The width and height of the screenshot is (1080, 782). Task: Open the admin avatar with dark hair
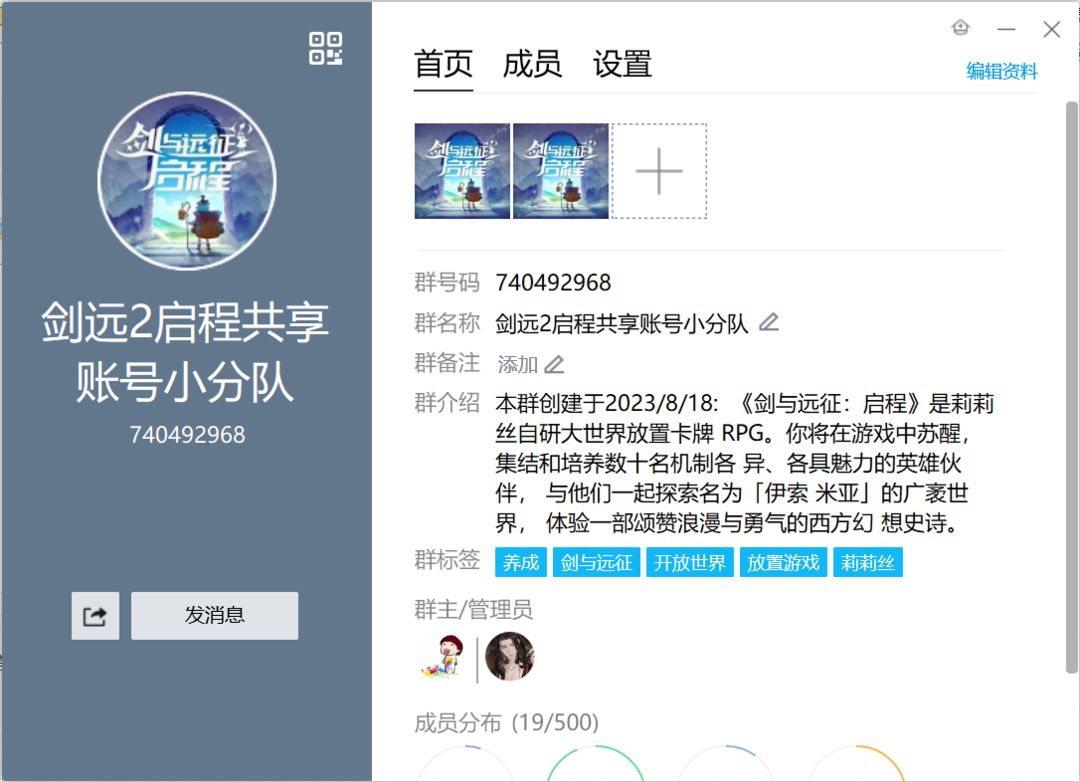510,656
